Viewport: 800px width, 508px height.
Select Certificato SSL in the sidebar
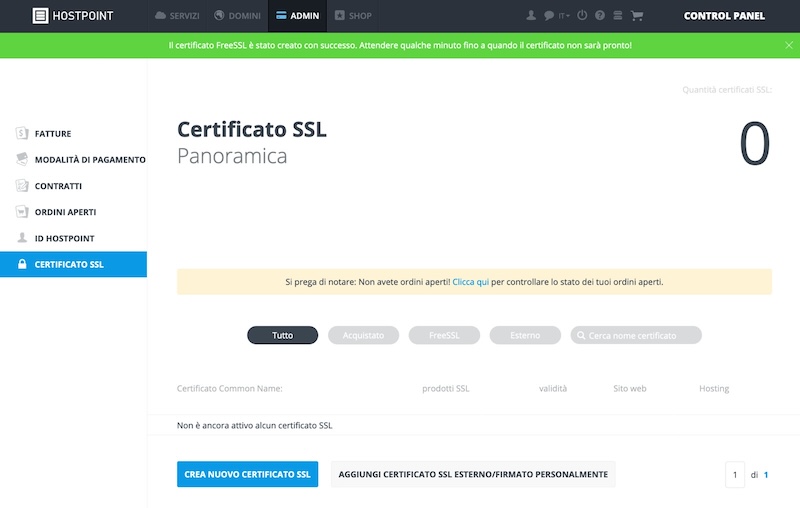coord(73,264)
